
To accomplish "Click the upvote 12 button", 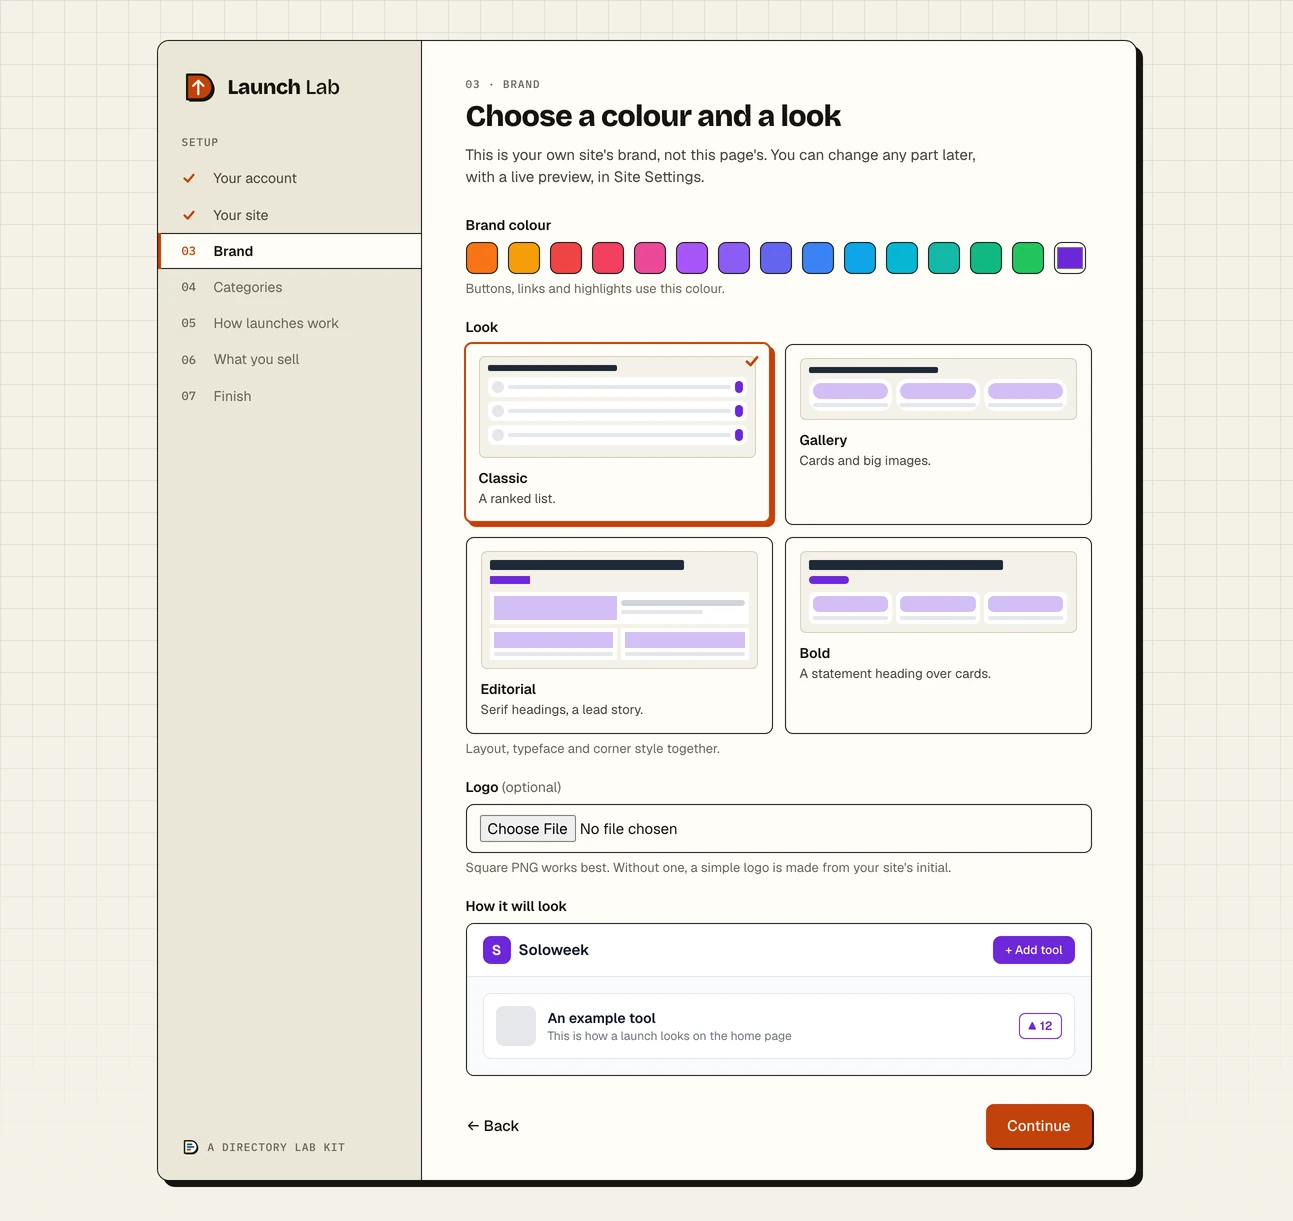I will (1040, 1026).
